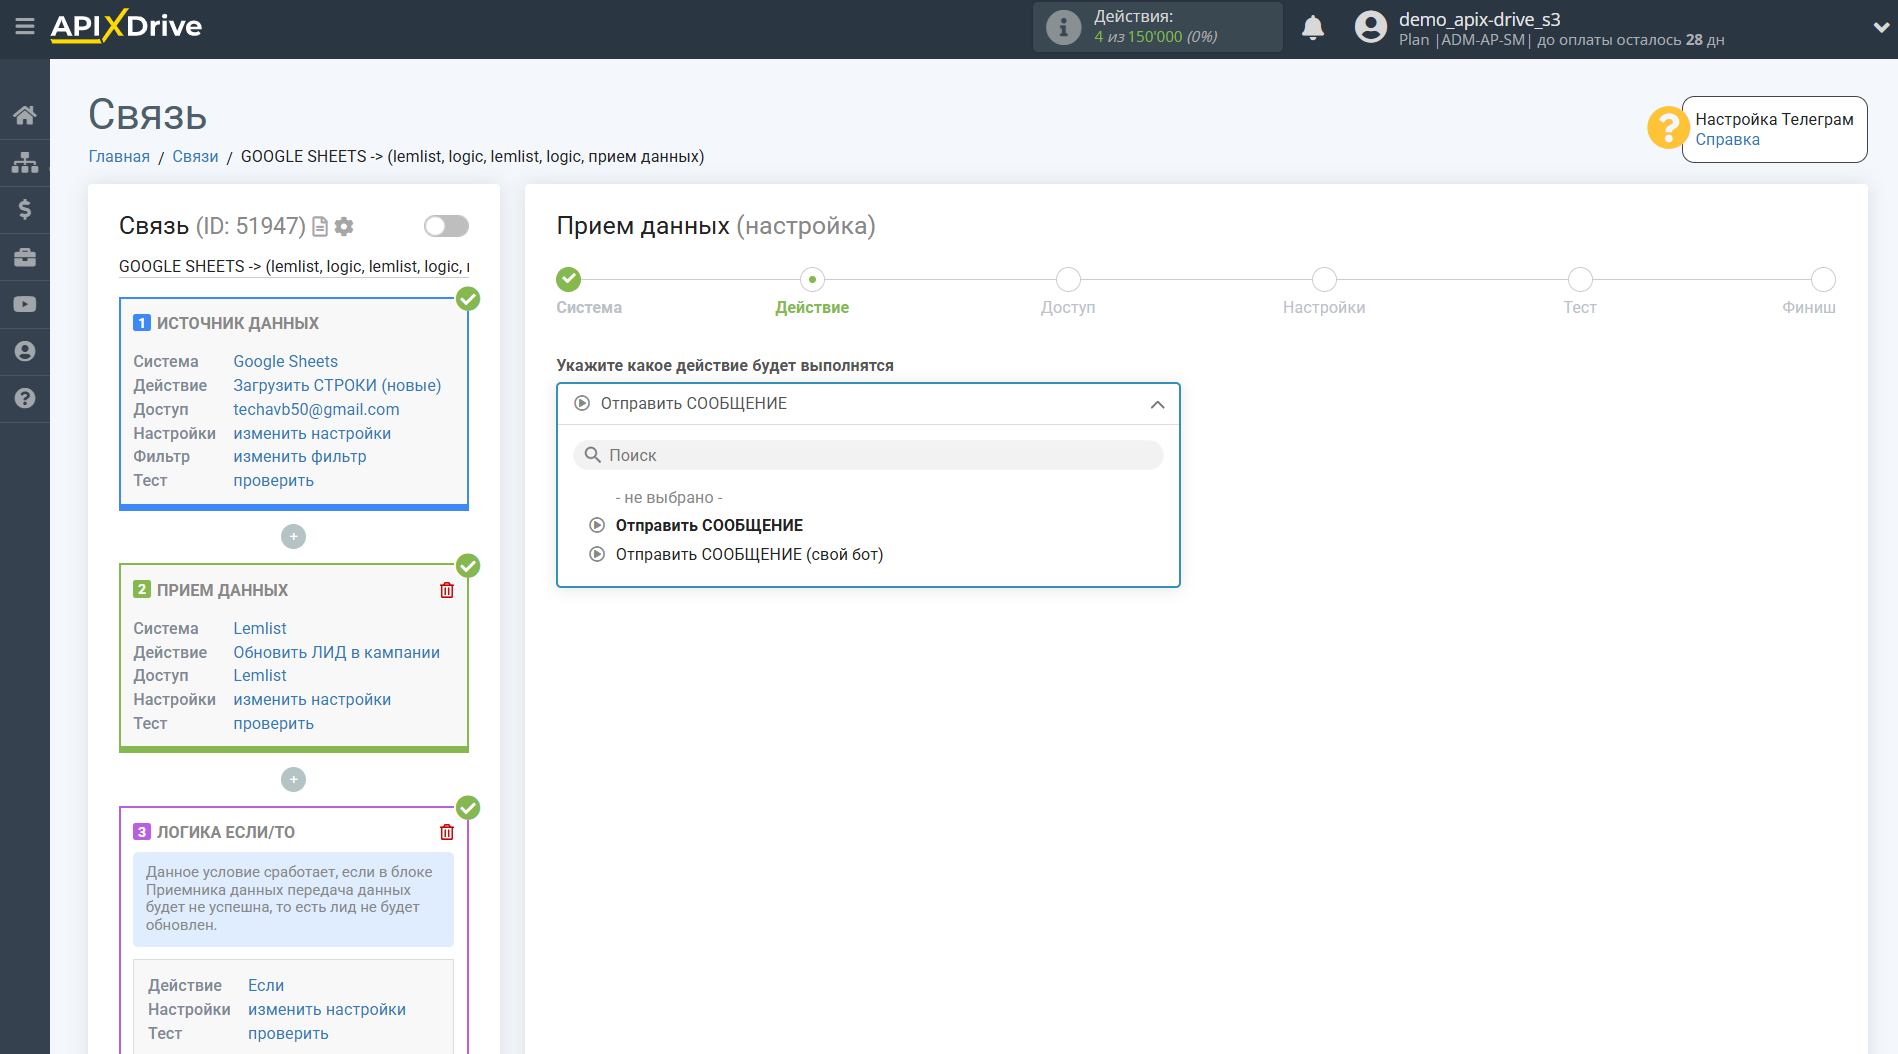Go to Система step
This screenshot has height=1054, width=1898.
(569, 279)
